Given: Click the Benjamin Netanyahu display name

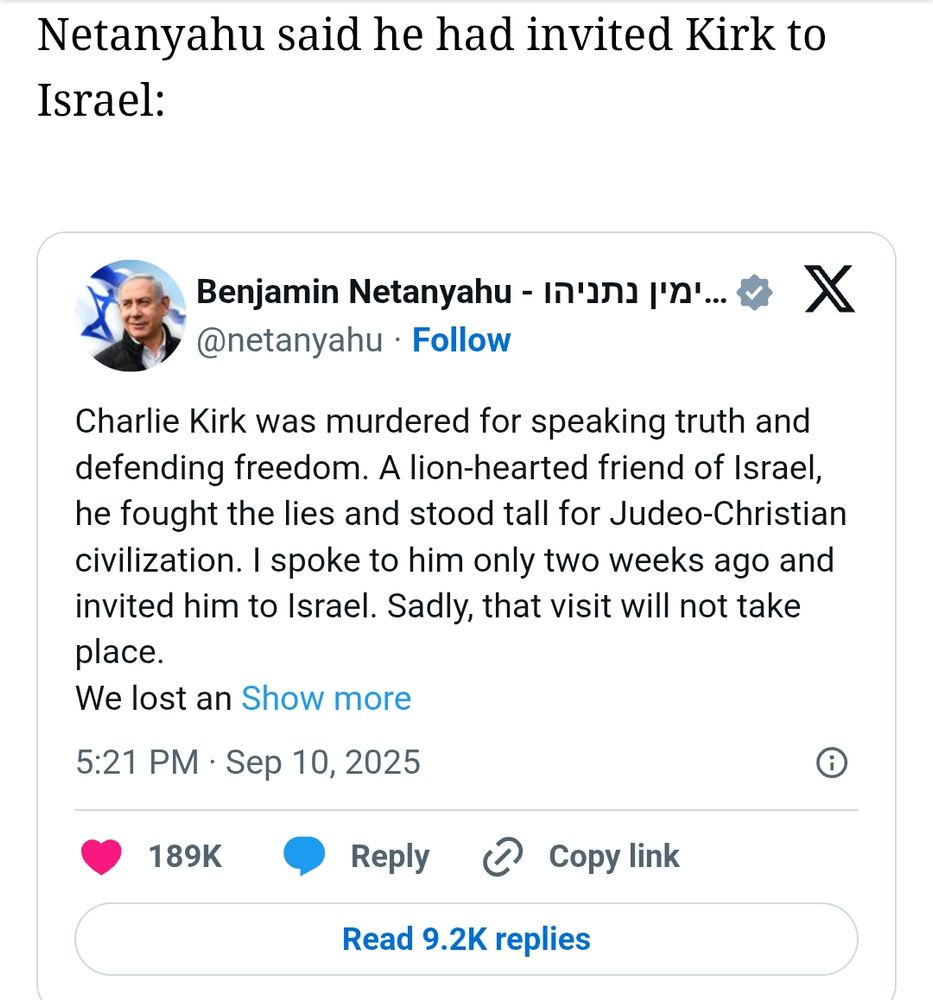Looking at the screenshot, I should pyautogui.click(x=357, y=292).
